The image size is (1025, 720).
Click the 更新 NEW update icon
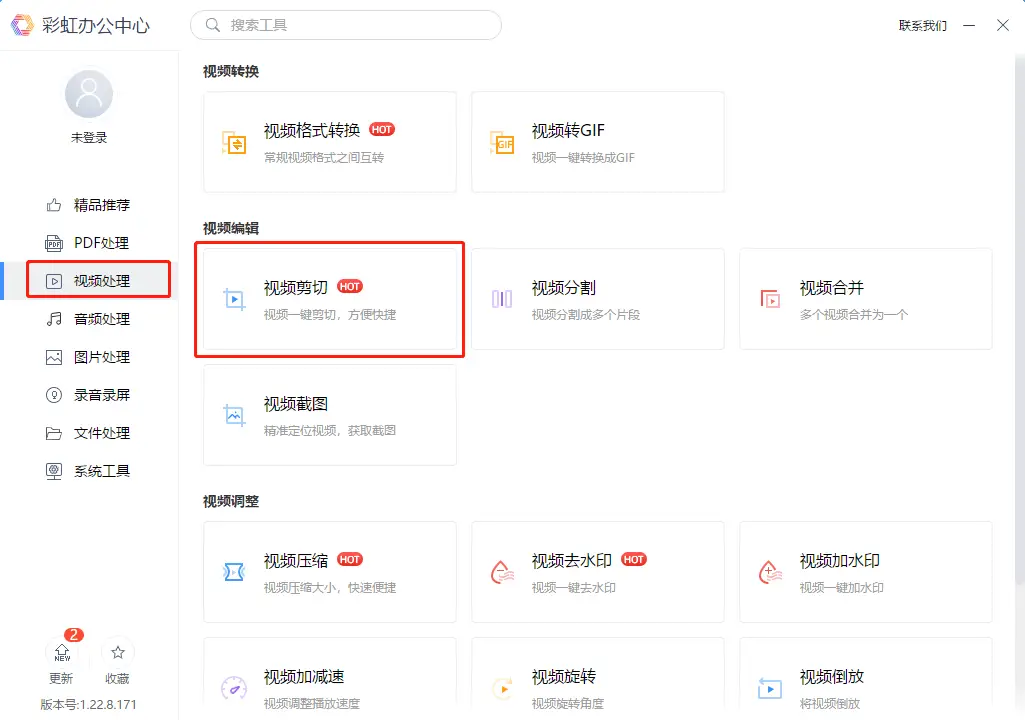pyautogui.click(x=62, y=652)
